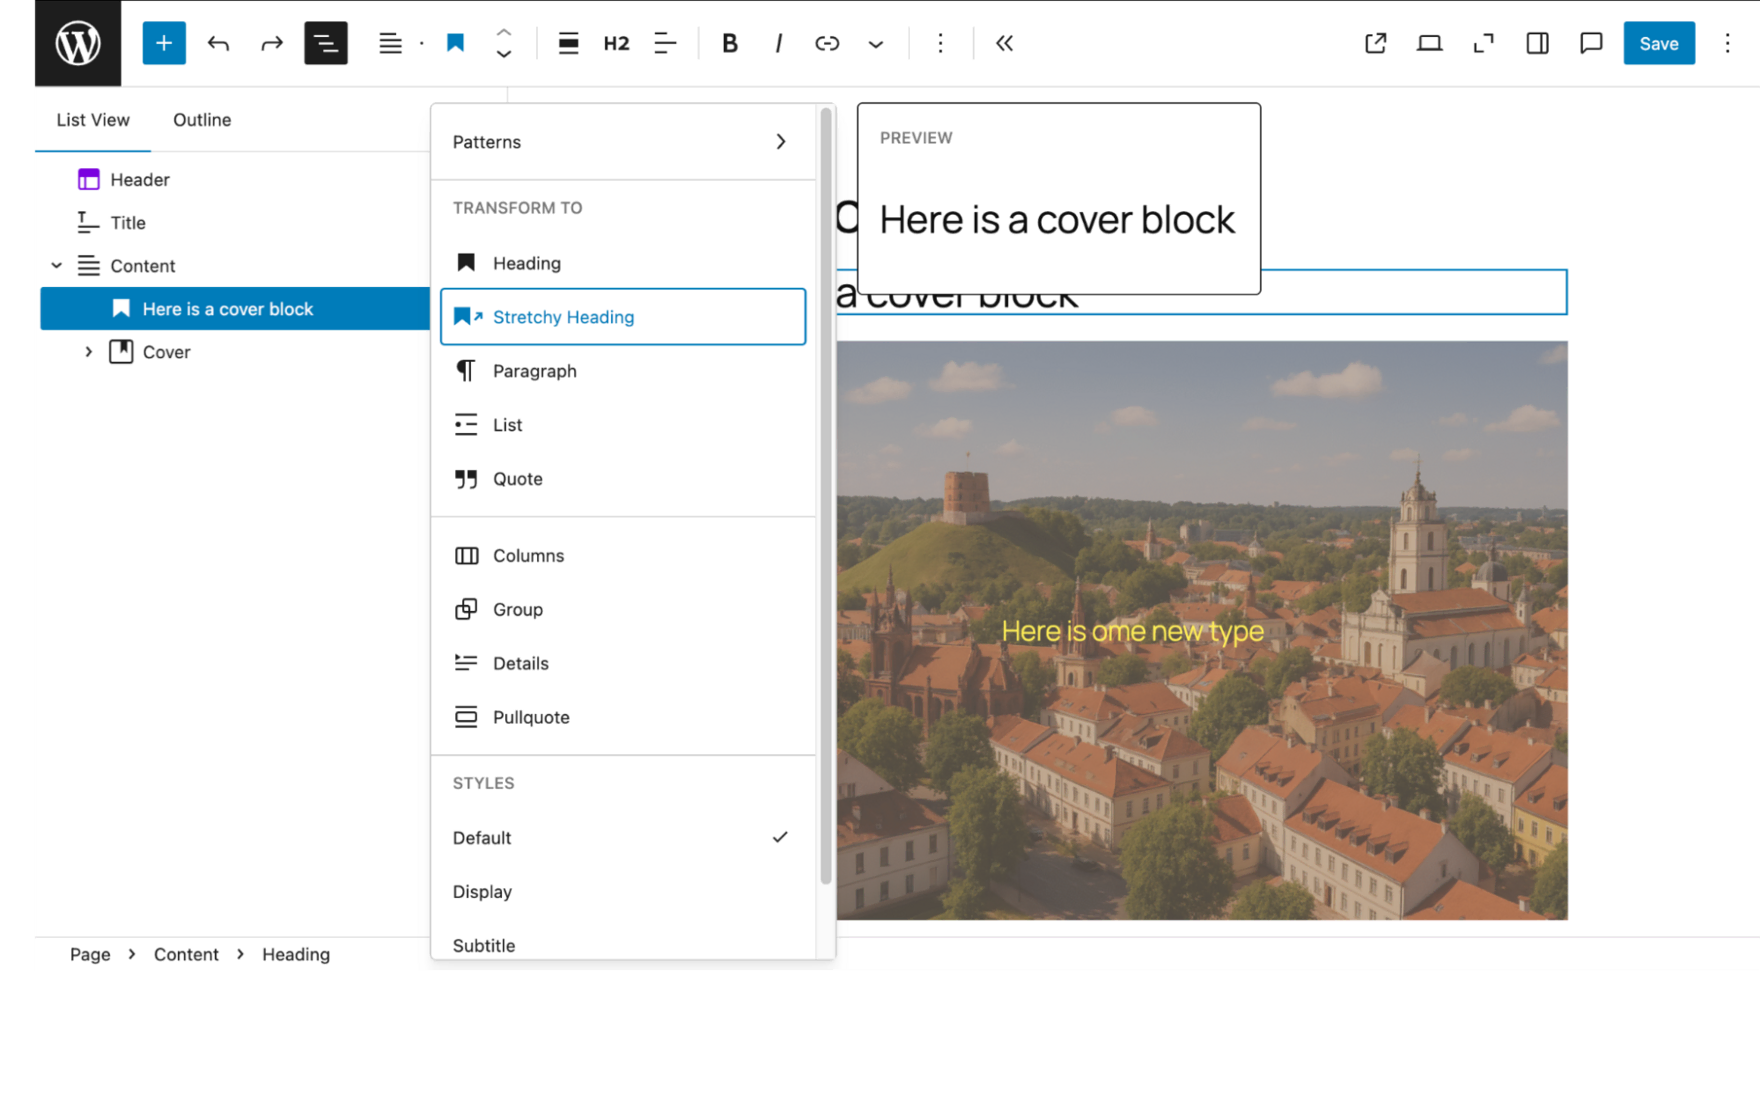
Task: Transform block to Paragraph
Action: pos(535,370)
